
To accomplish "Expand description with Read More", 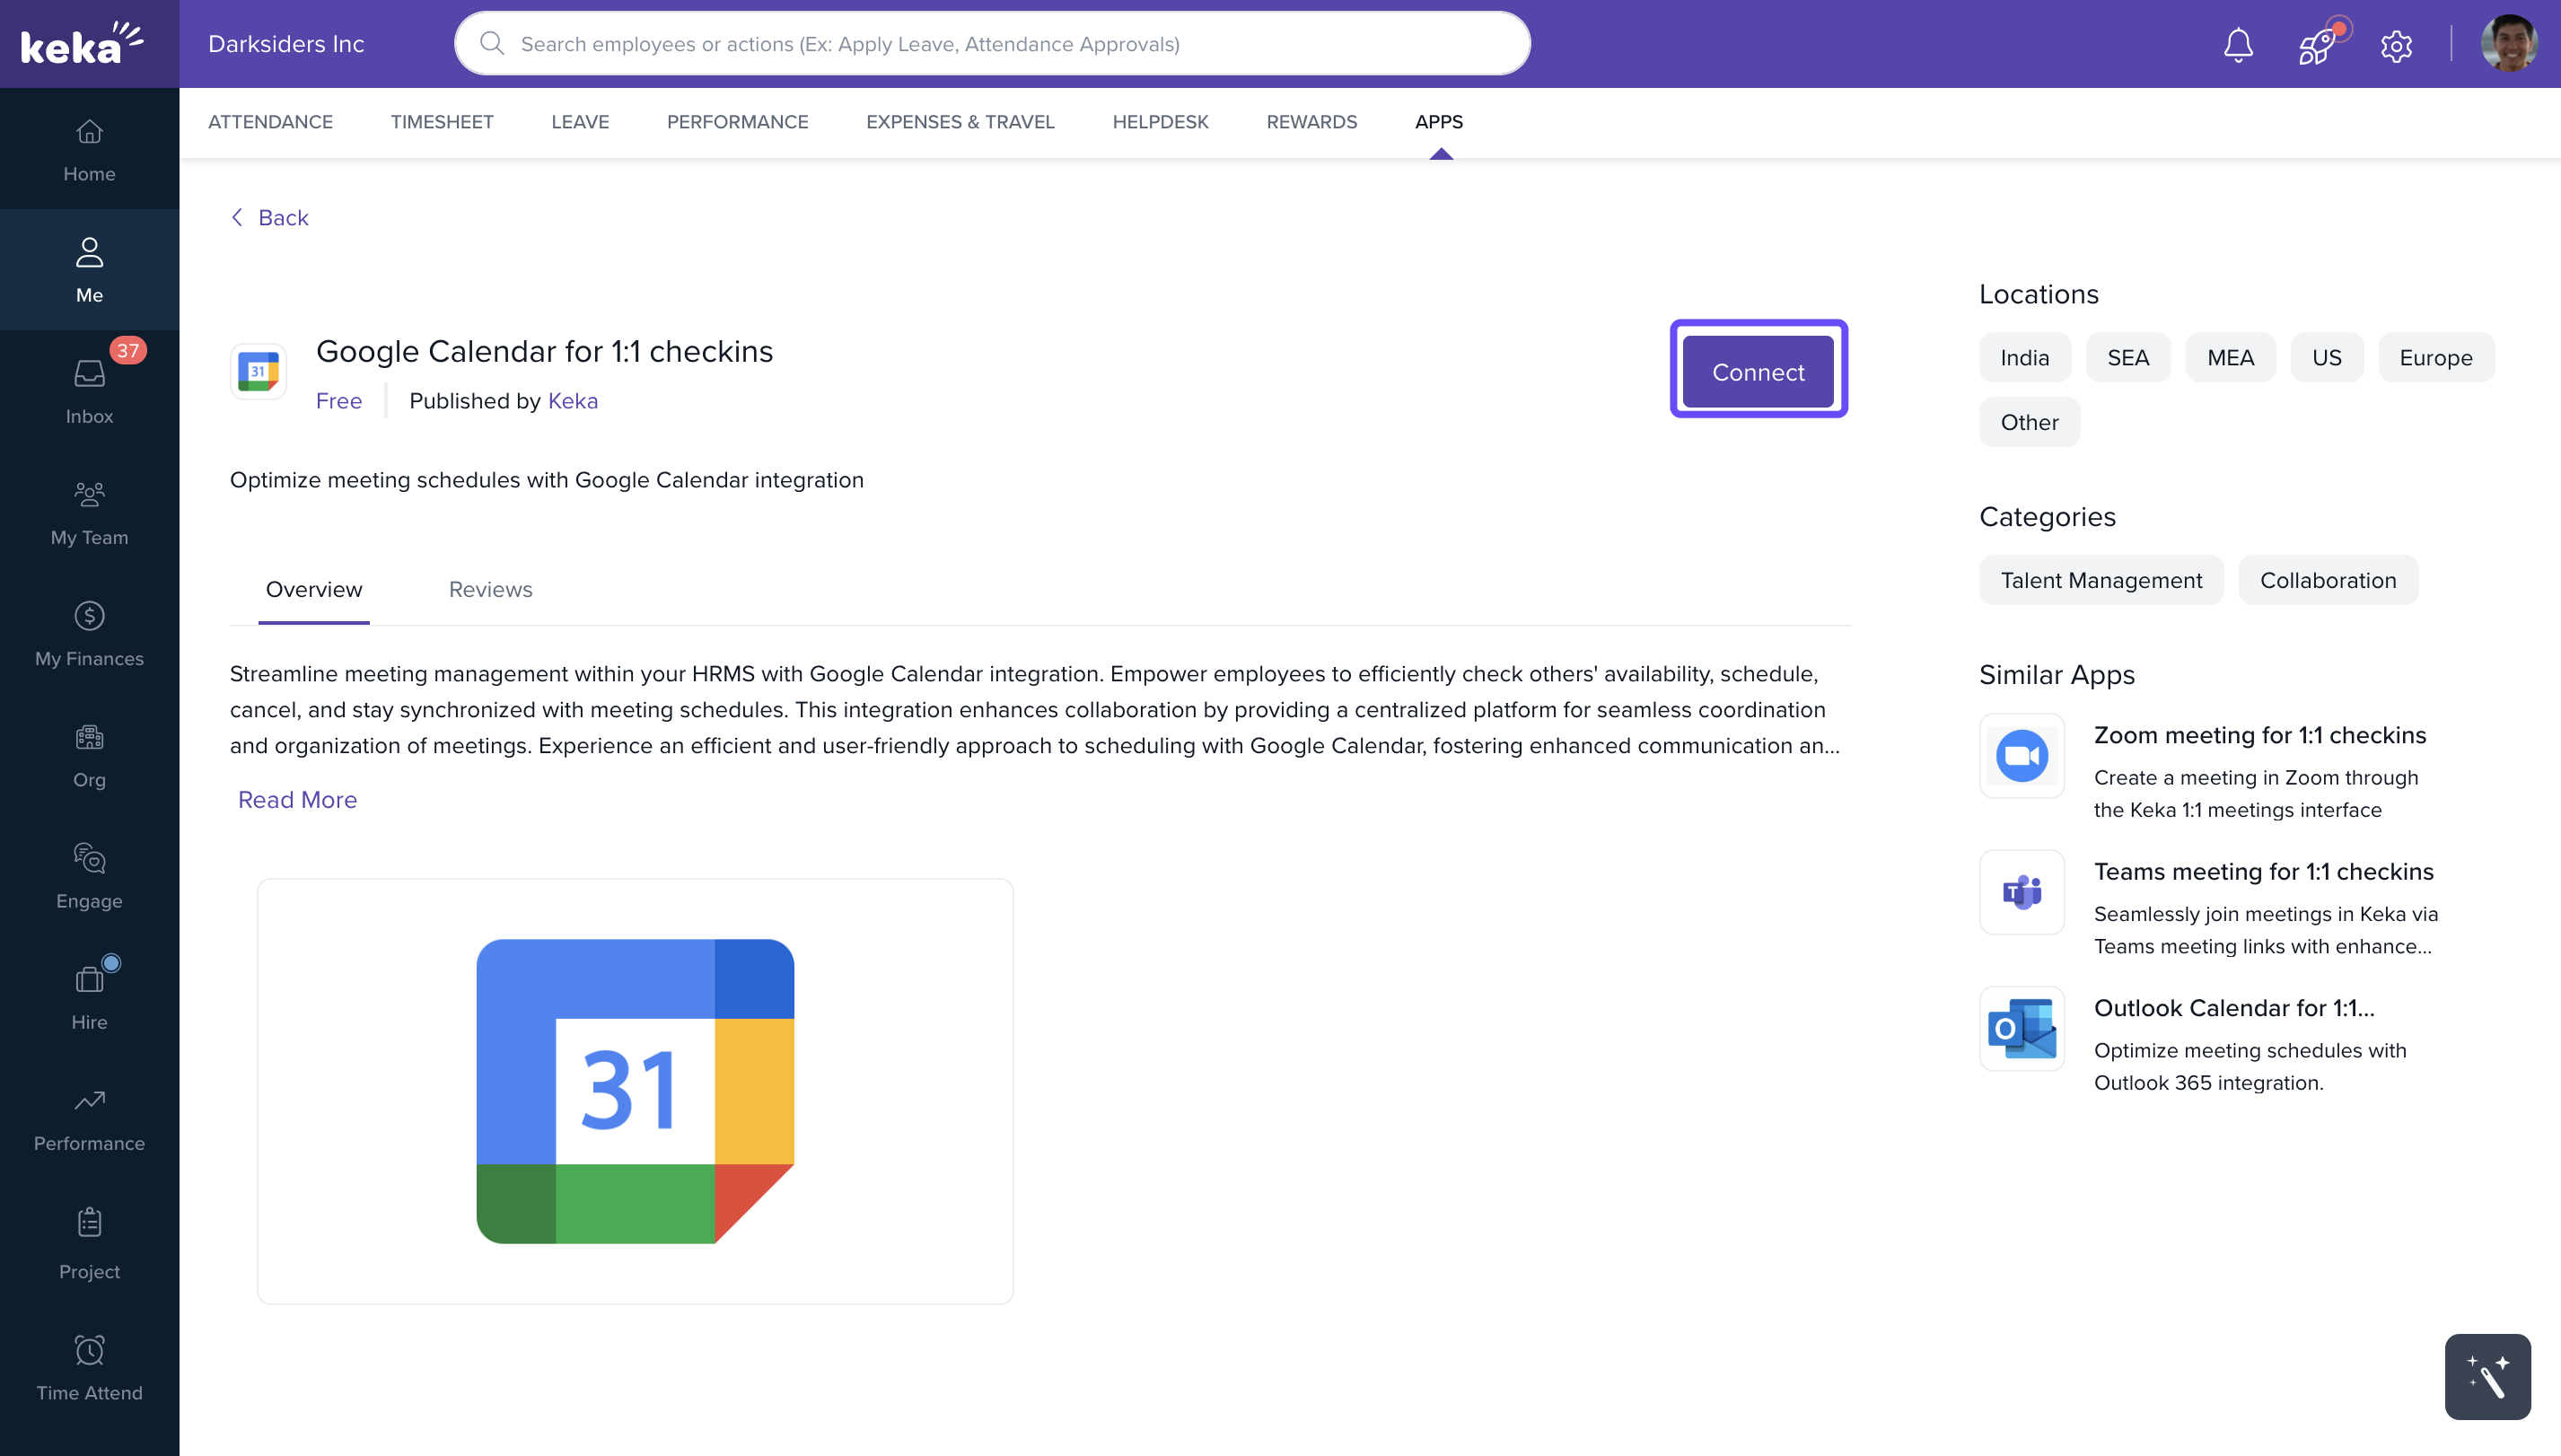I will 297,799.
